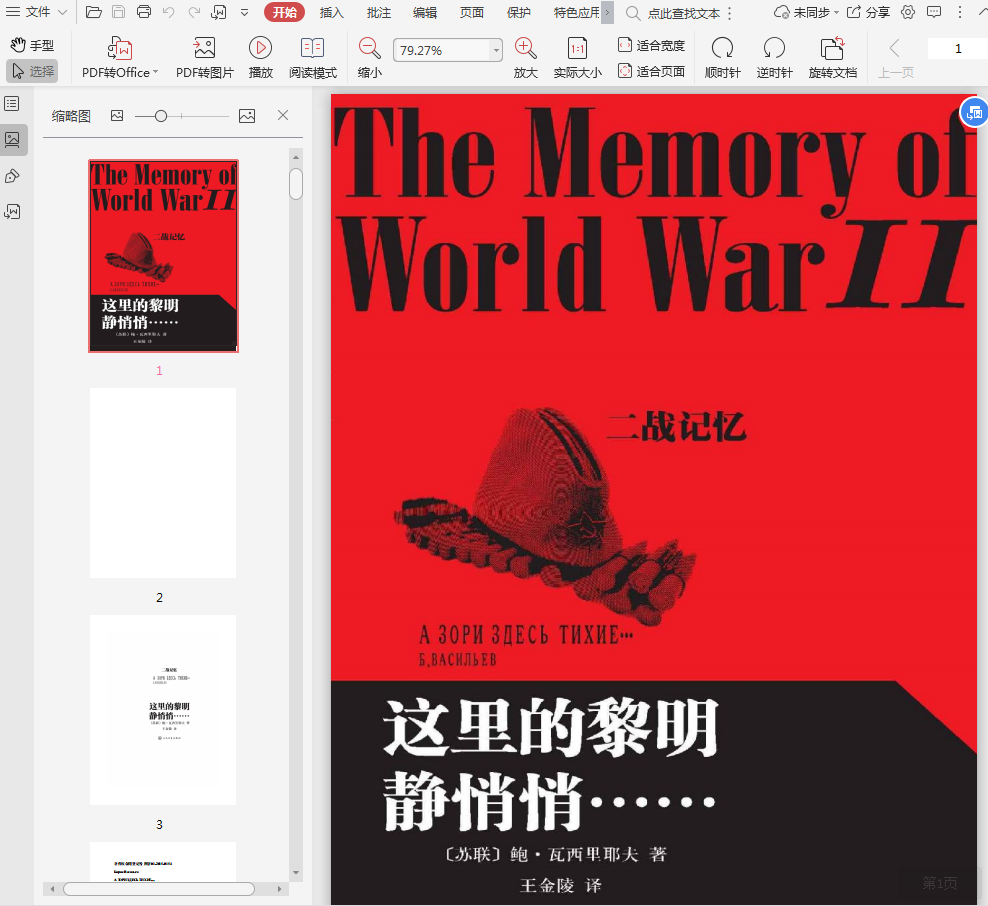
Task: Click the page number input box
Action: (958, 49)
